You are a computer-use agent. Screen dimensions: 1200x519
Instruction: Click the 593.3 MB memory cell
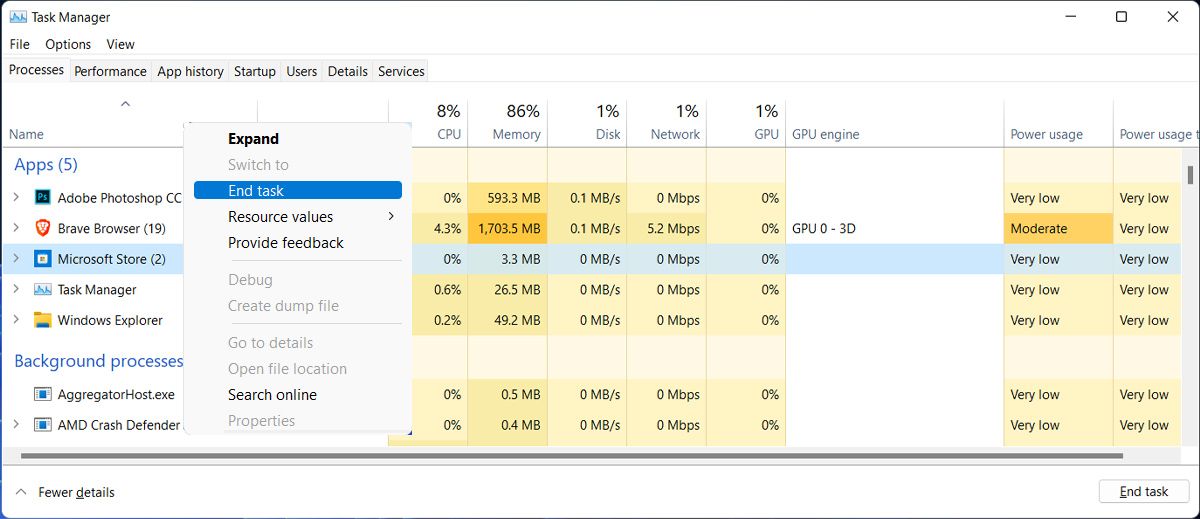click(x=507, y=198)
